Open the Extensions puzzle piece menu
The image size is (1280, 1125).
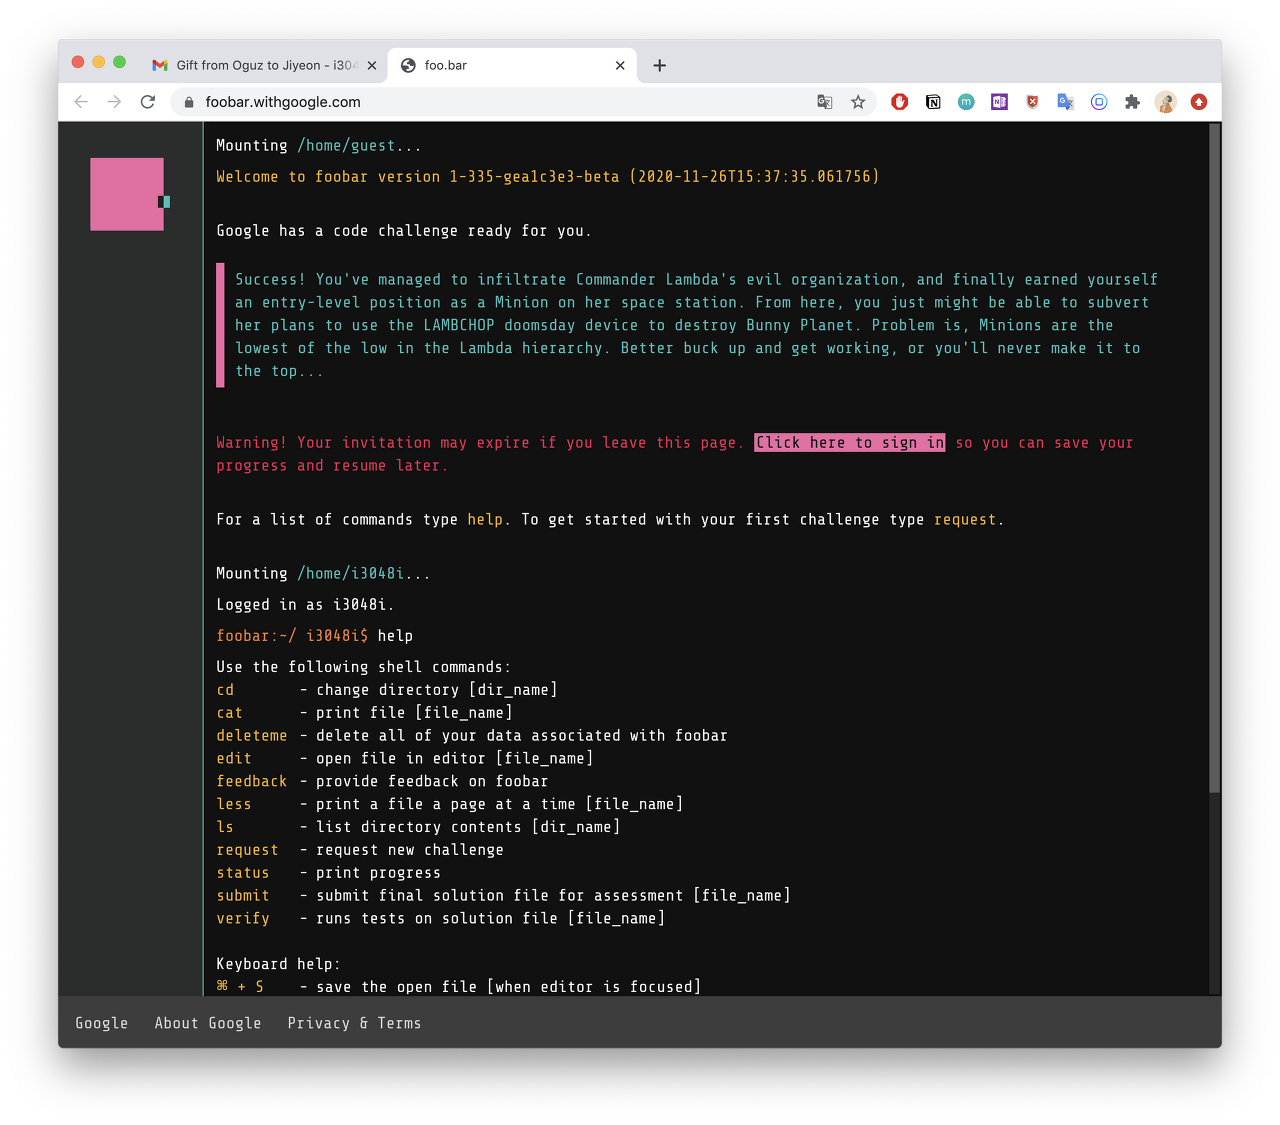pyautogui.click(x=1132, y=102)
